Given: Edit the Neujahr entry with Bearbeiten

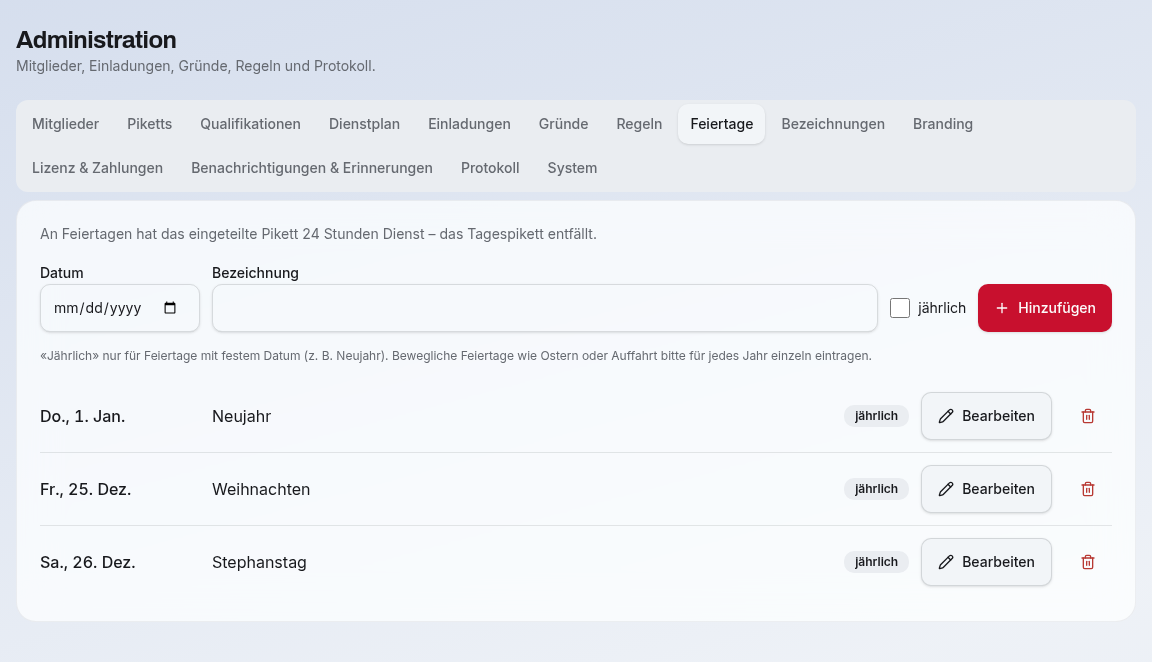Looking at the screenshot, I should click(986, 416).
